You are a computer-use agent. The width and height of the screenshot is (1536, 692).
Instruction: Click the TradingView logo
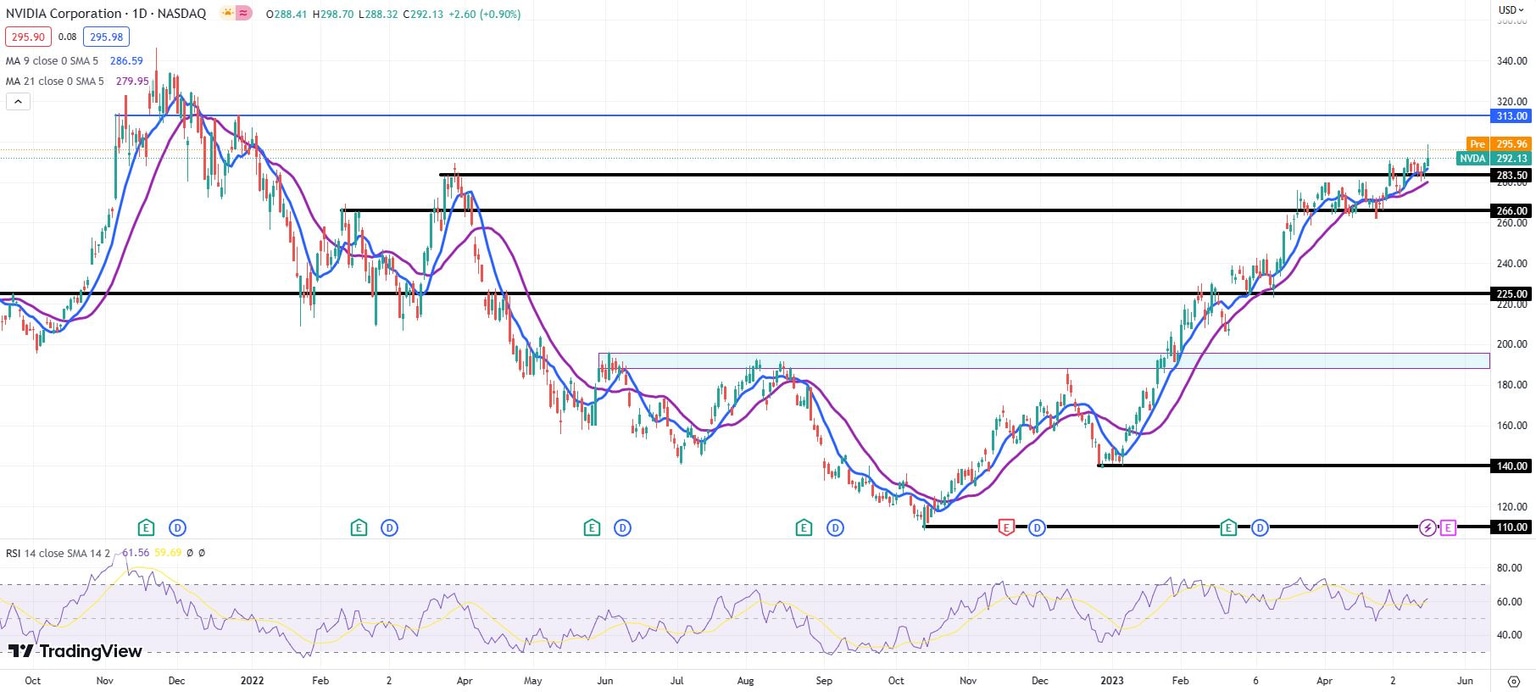75,651
